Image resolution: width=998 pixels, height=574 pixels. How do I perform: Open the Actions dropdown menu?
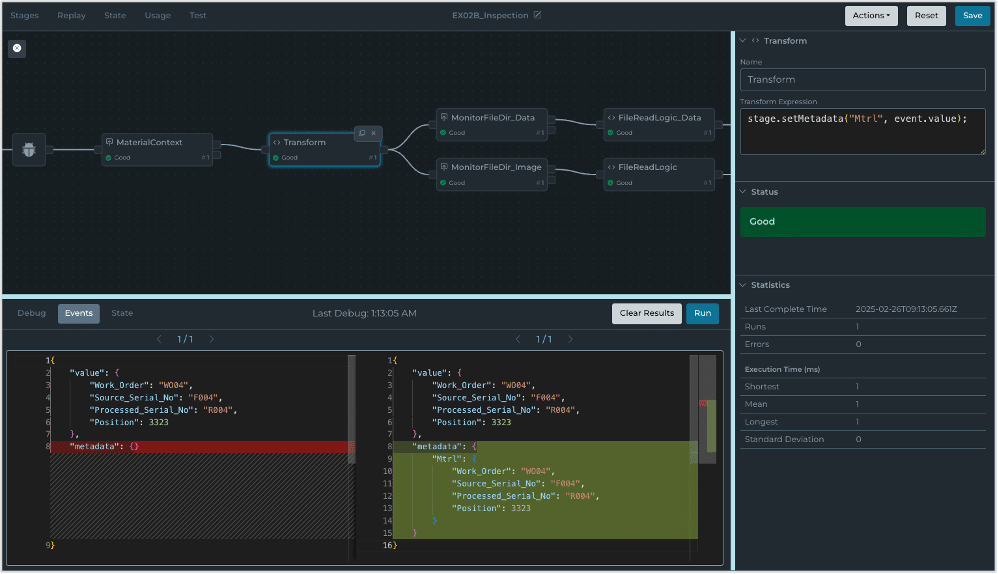[x=870, y=15]
